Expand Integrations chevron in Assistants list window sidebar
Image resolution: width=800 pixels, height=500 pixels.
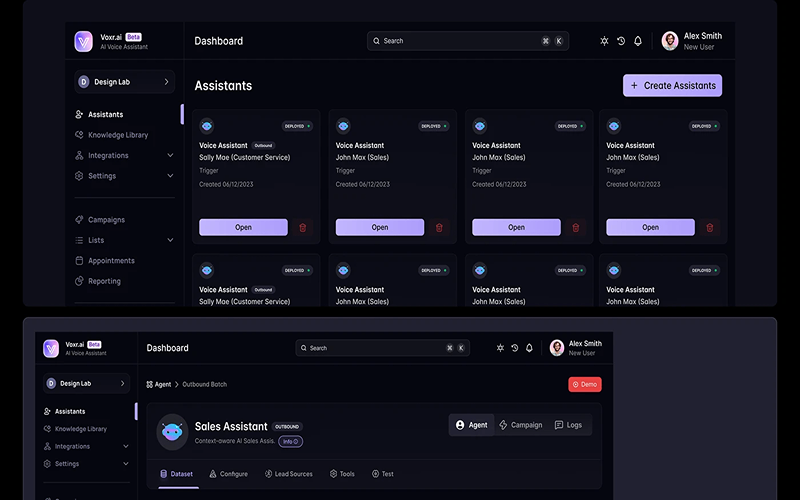click(170, 155)
